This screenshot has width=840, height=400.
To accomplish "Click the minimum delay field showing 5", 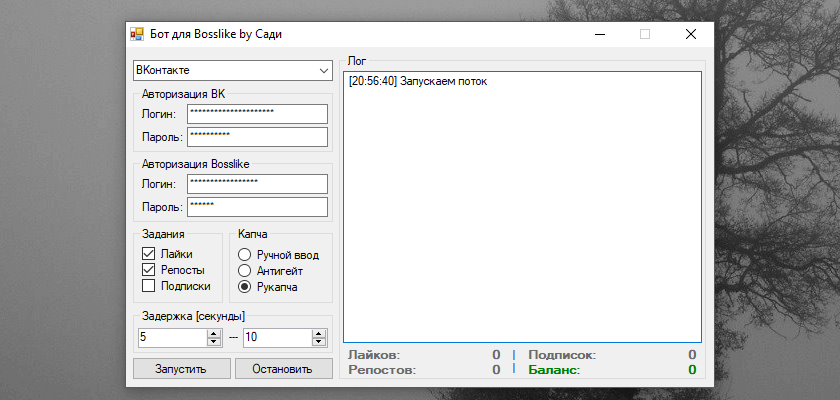I will (172, 338).
